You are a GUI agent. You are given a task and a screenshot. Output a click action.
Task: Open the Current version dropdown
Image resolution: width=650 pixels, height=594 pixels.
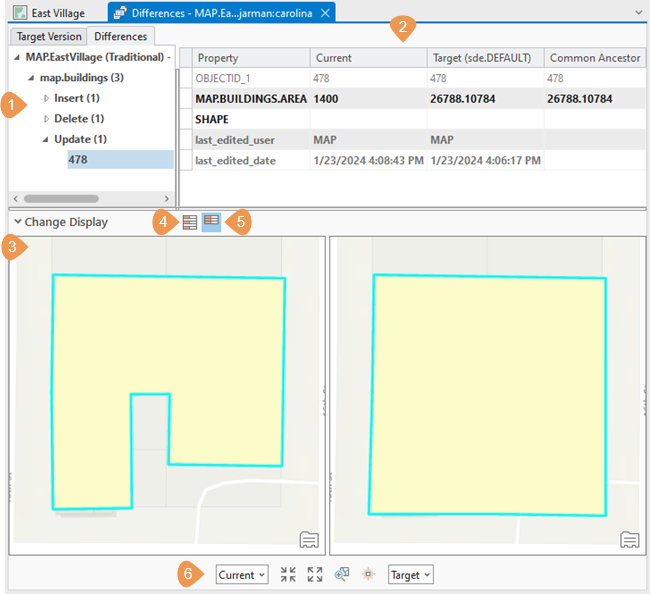coord(242,574)
